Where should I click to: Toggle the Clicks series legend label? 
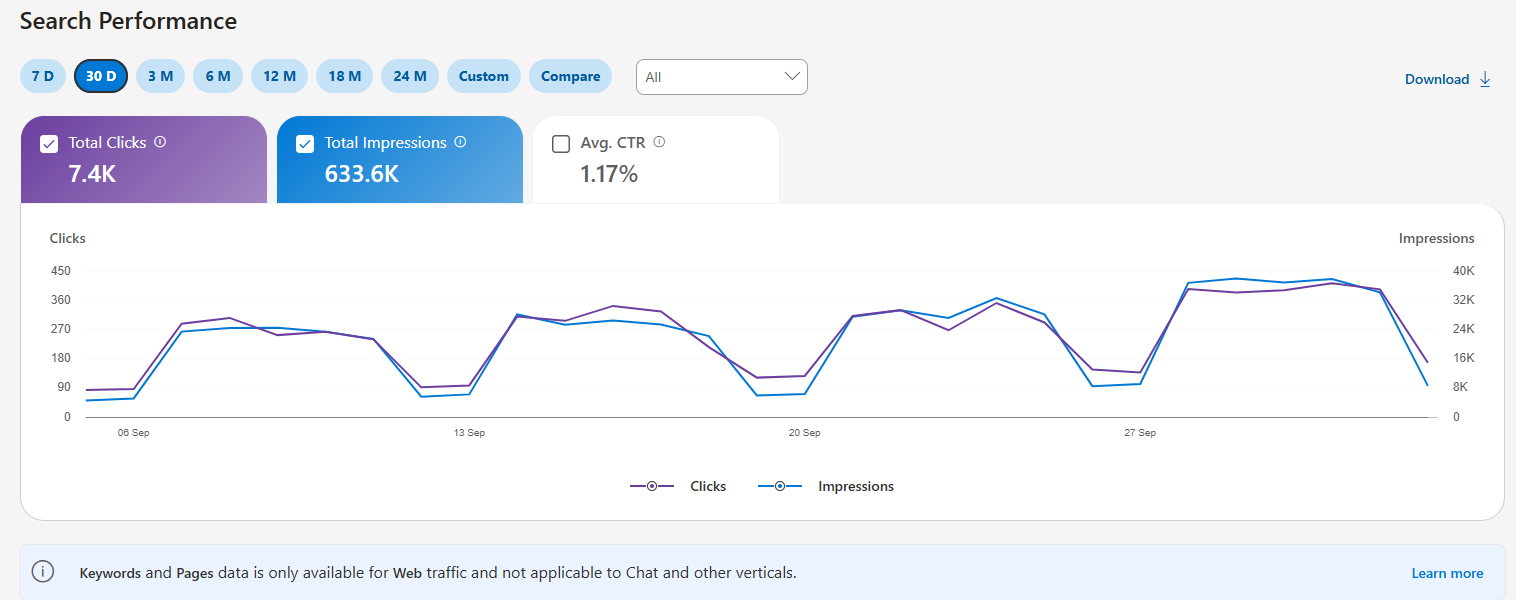click(708, 486)
